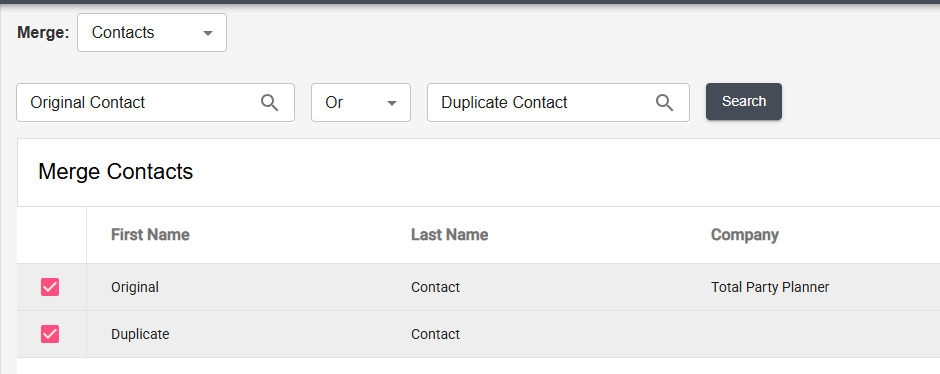
Task: Select the Total Party Planner company cell
Action: [x=770, y=287]
